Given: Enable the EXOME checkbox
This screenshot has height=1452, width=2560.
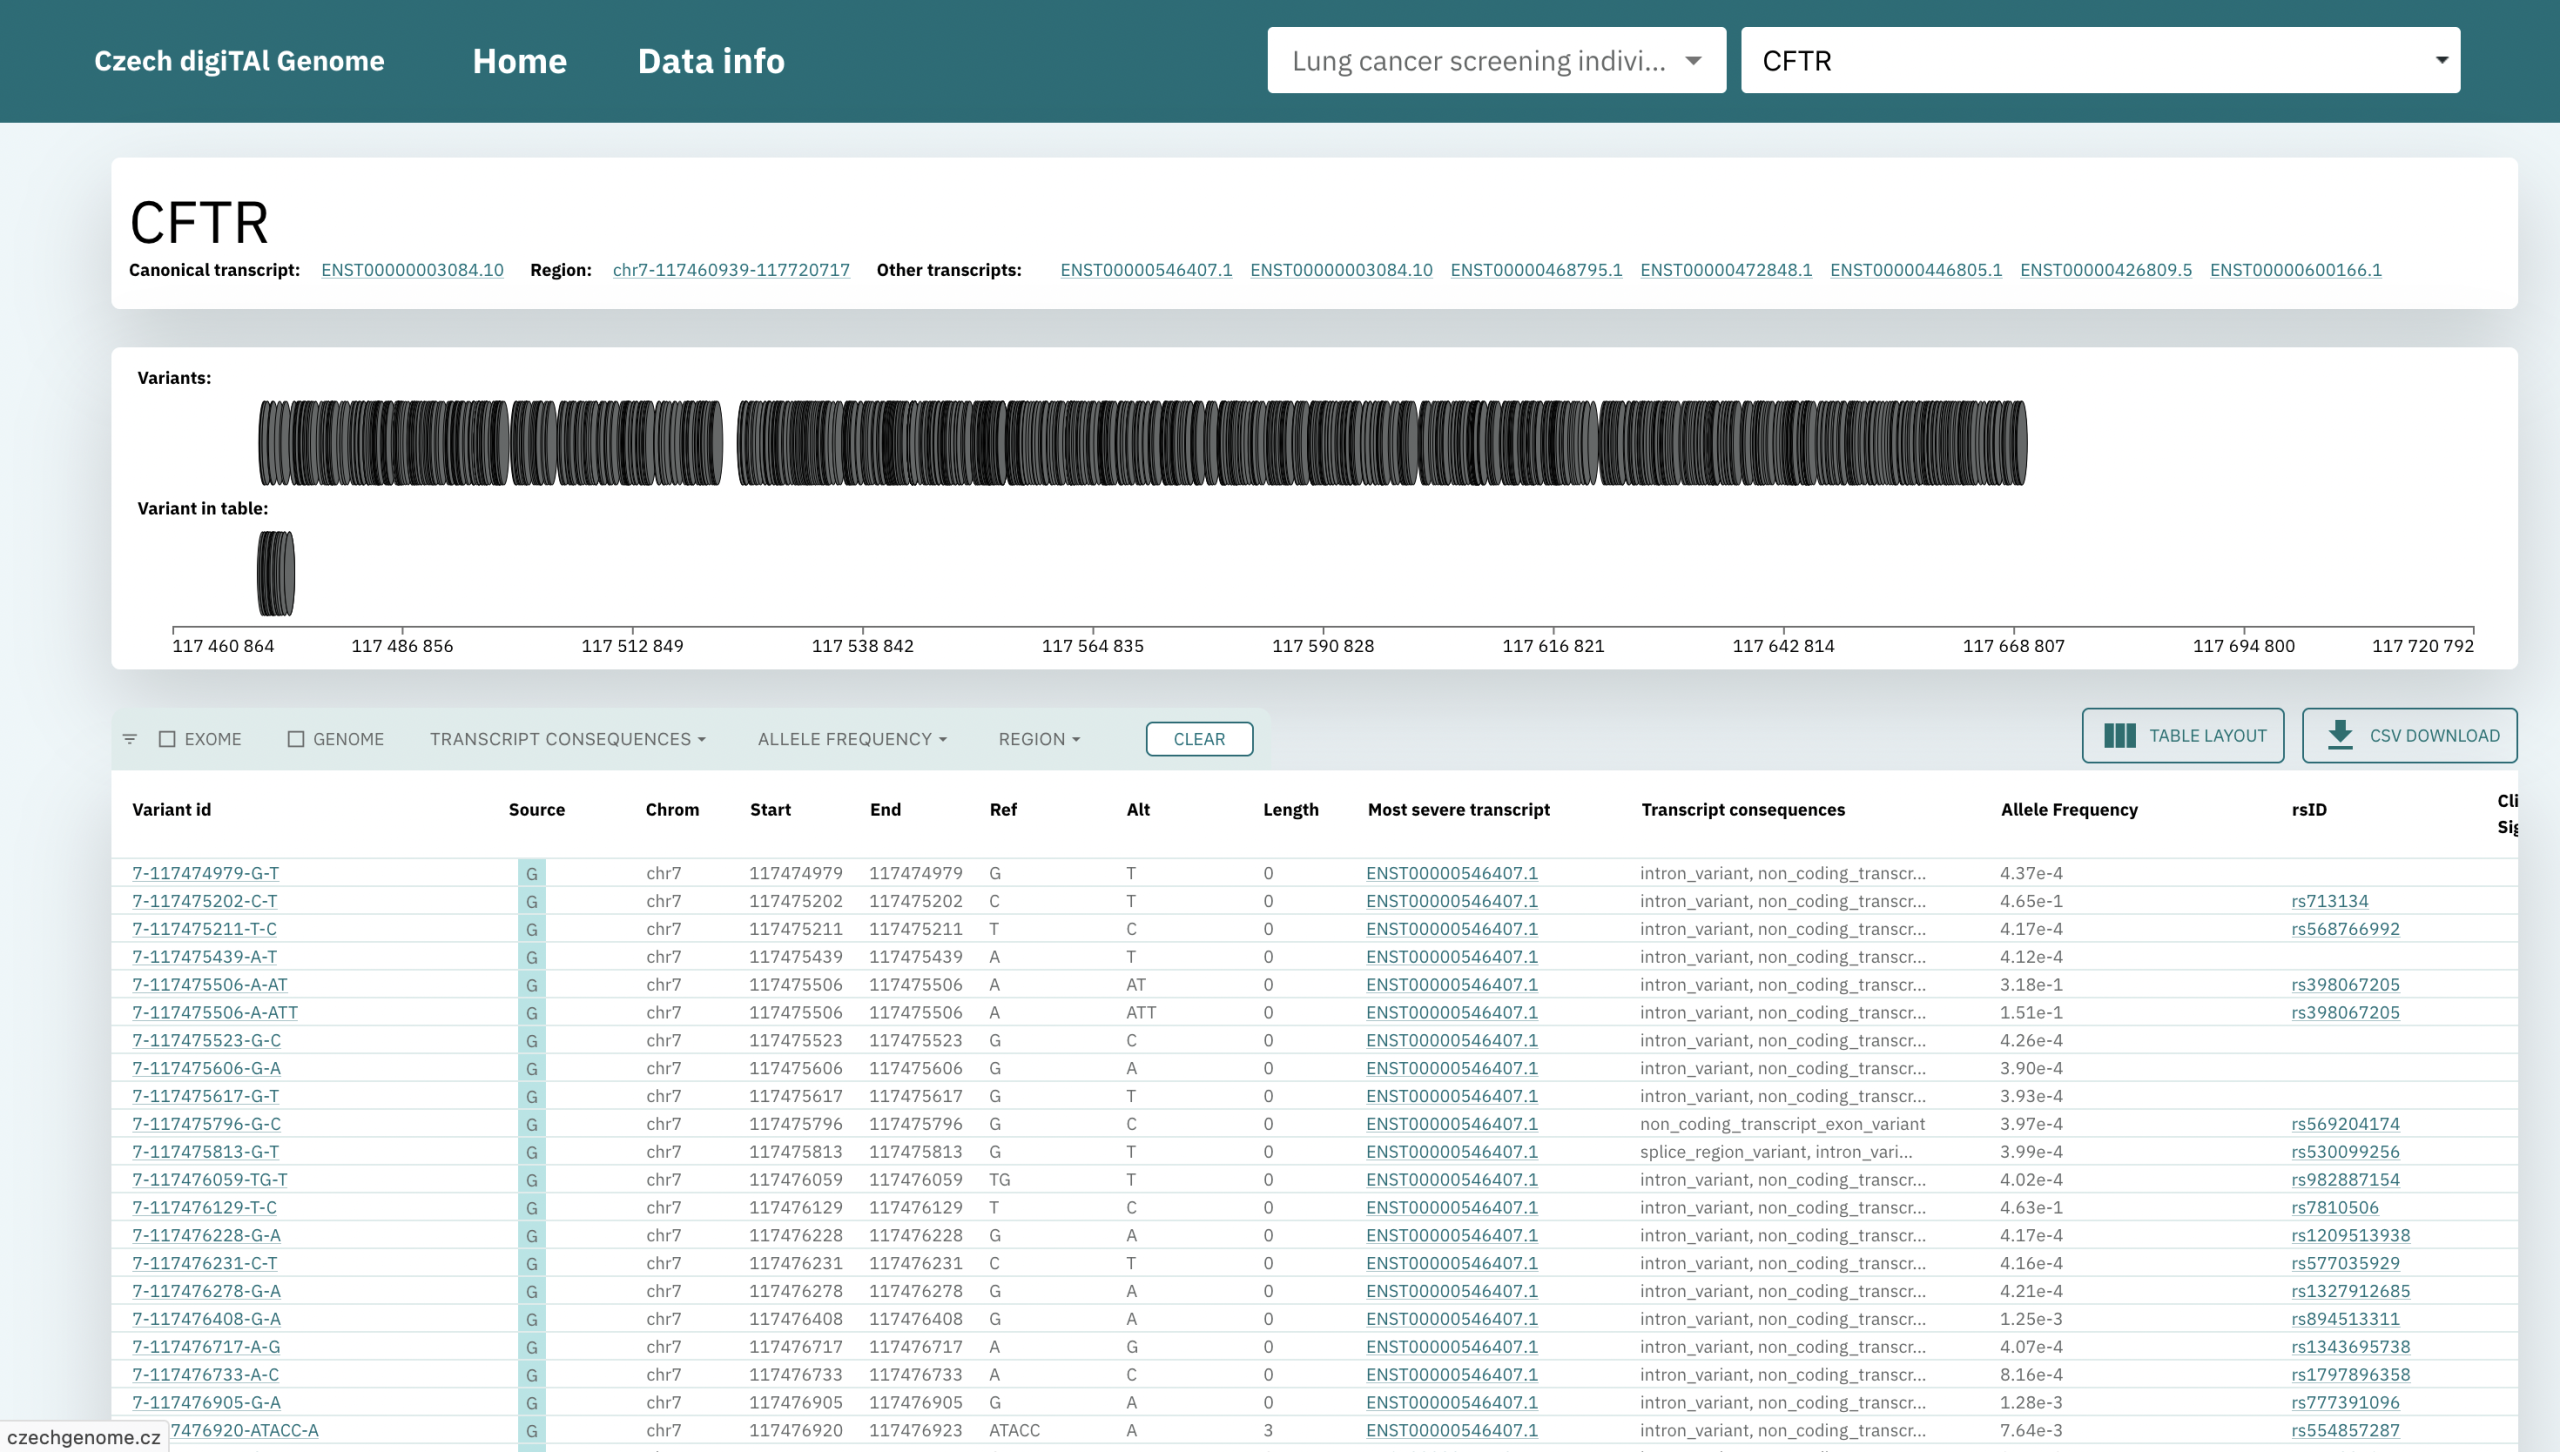Looking at the screenshot, I should (168, 739).
